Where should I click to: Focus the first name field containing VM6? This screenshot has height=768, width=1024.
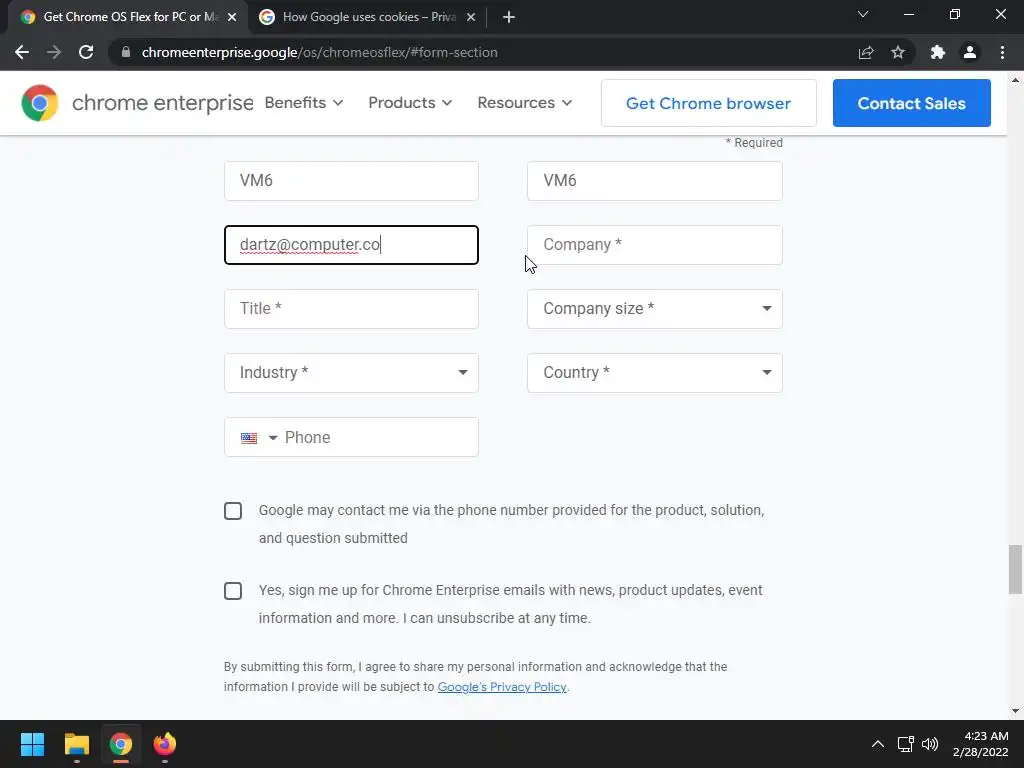[x=351, y=181]
